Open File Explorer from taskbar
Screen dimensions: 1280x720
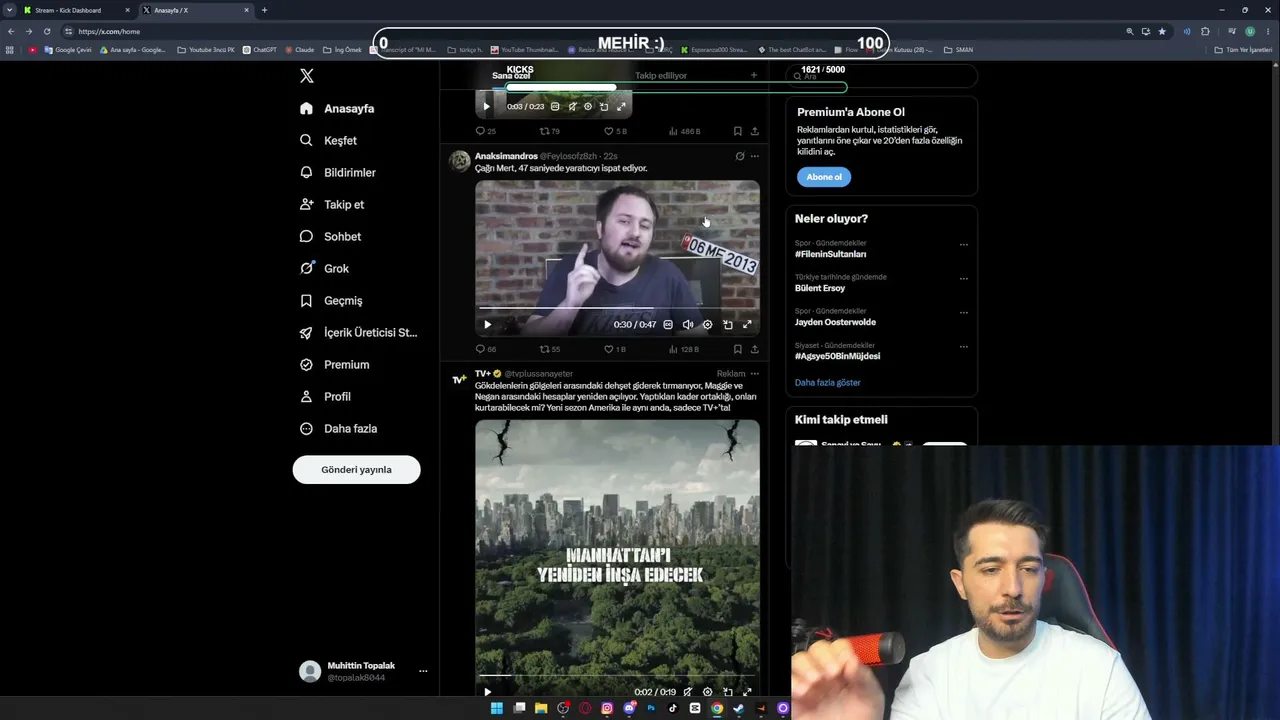coord(541,708)
